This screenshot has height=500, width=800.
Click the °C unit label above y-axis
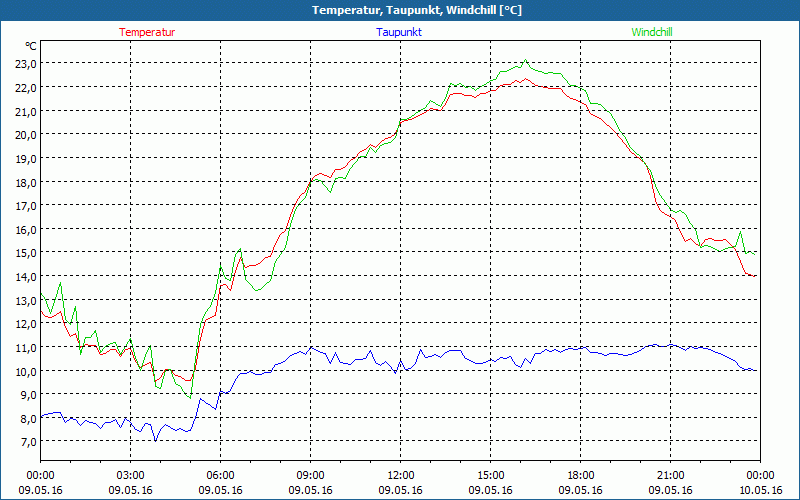31,46
